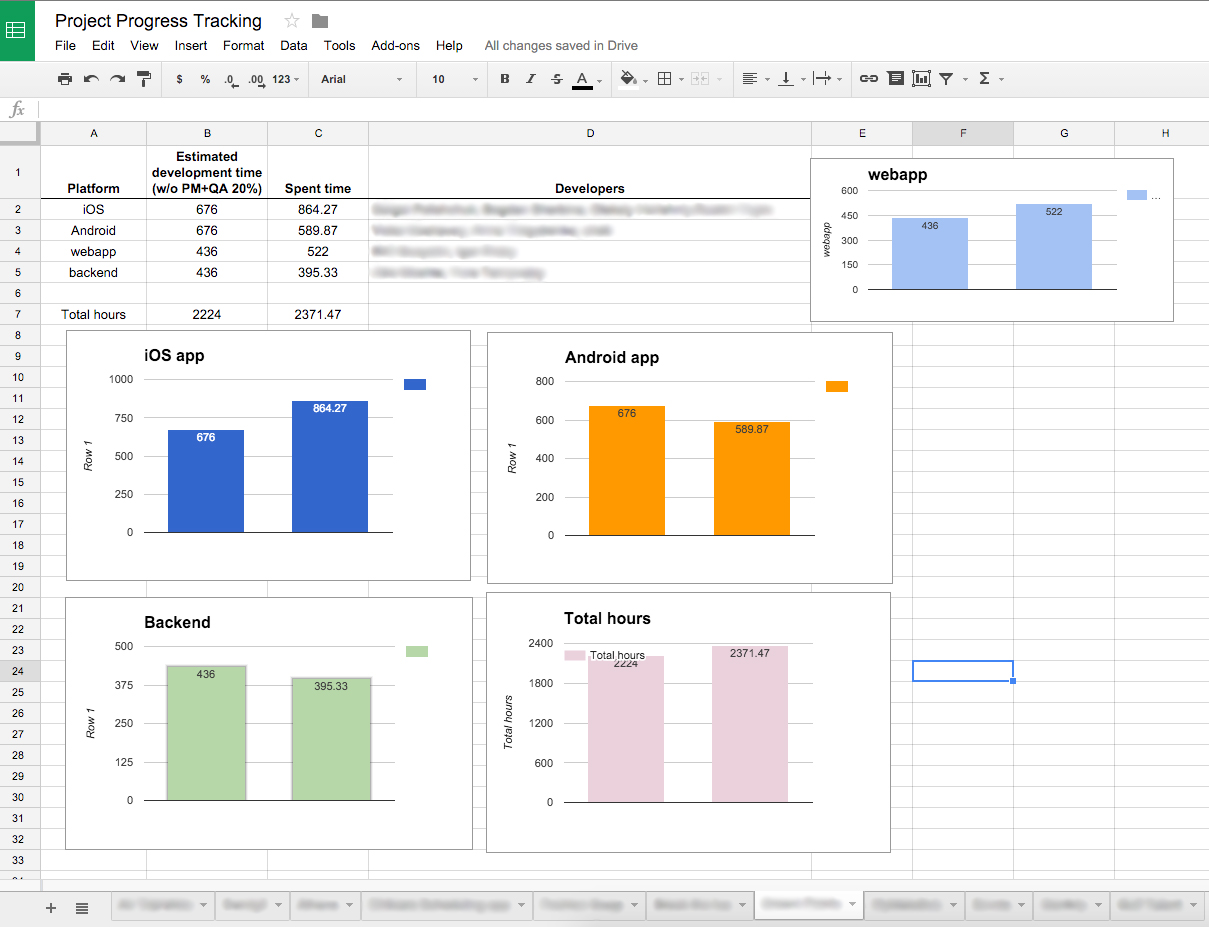Viewport: 1209px width, 927px height.
Task: Select the paint format tool
Action: pyautogui.click(x=144, y=79)
